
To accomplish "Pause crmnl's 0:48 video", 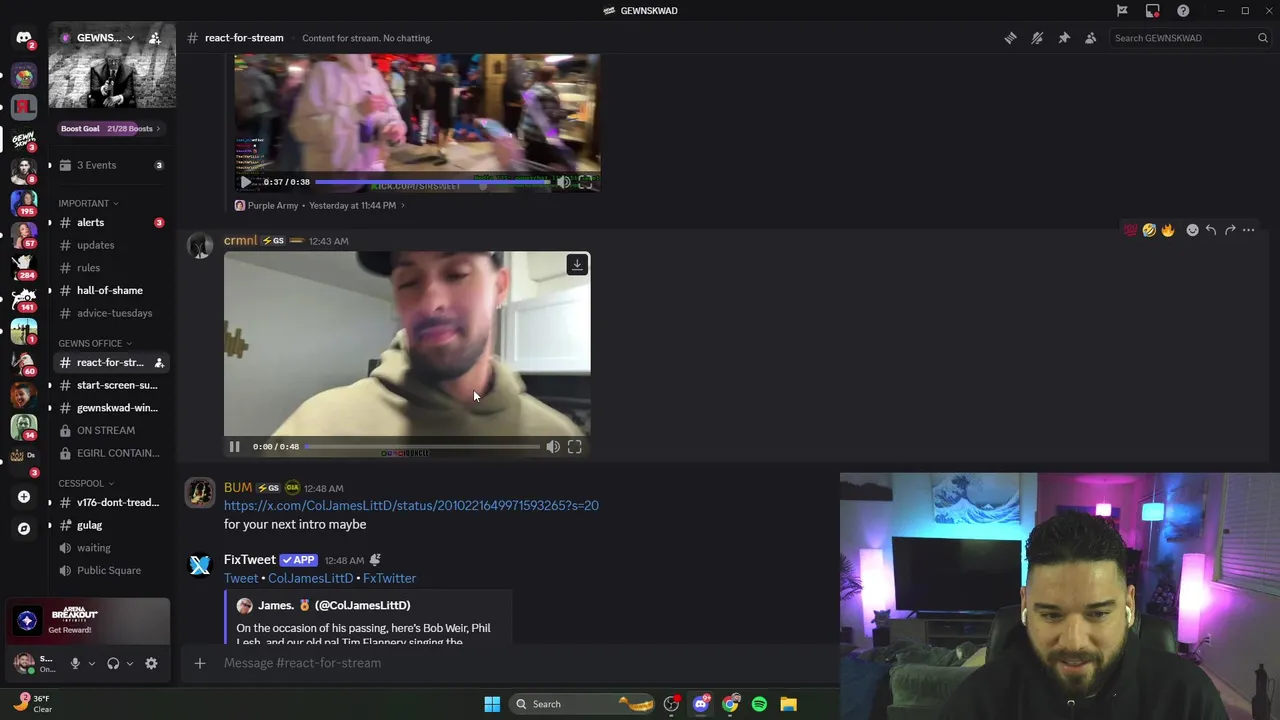I will point(234,447).
